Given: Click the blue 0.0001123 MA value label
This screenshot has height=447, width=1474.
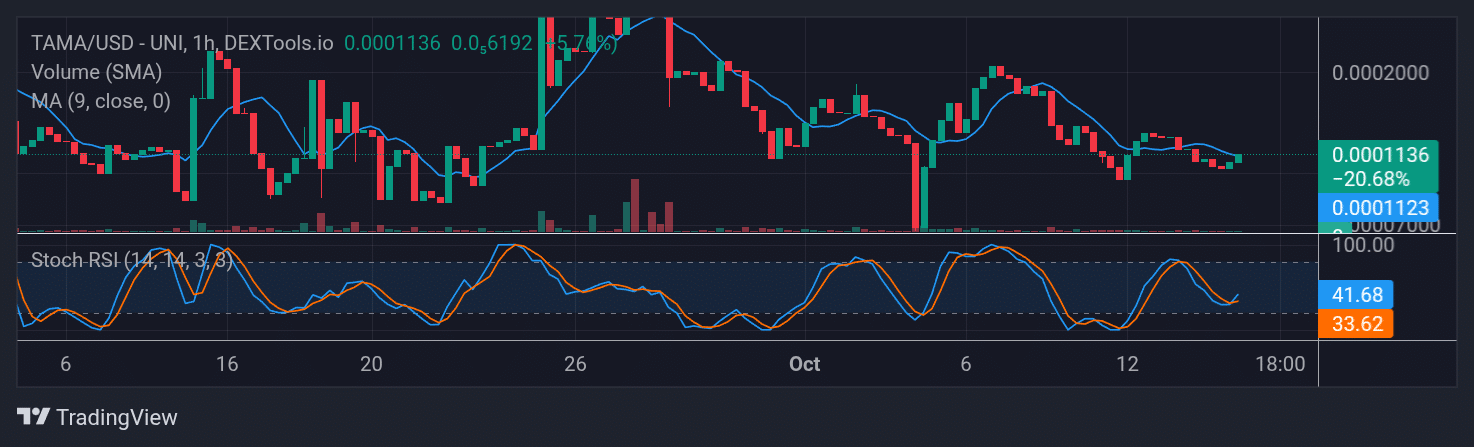Looking at the screenshot, I should 1378,207.
